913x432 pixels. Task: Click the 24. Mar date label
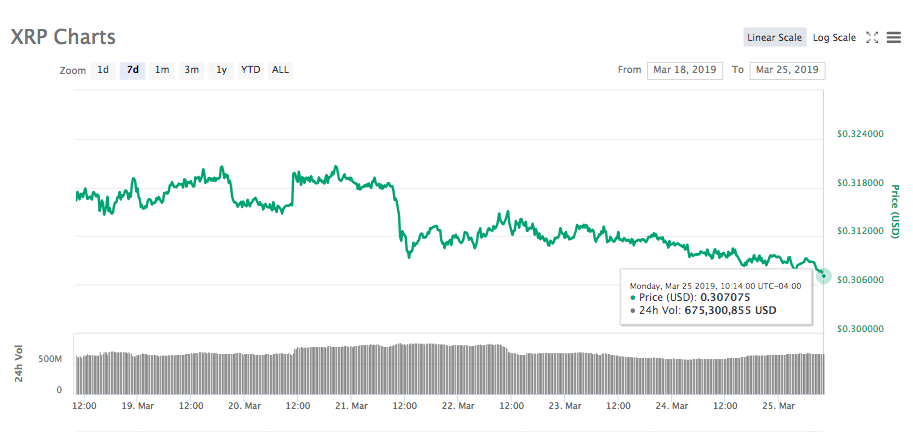pos(671,405)
